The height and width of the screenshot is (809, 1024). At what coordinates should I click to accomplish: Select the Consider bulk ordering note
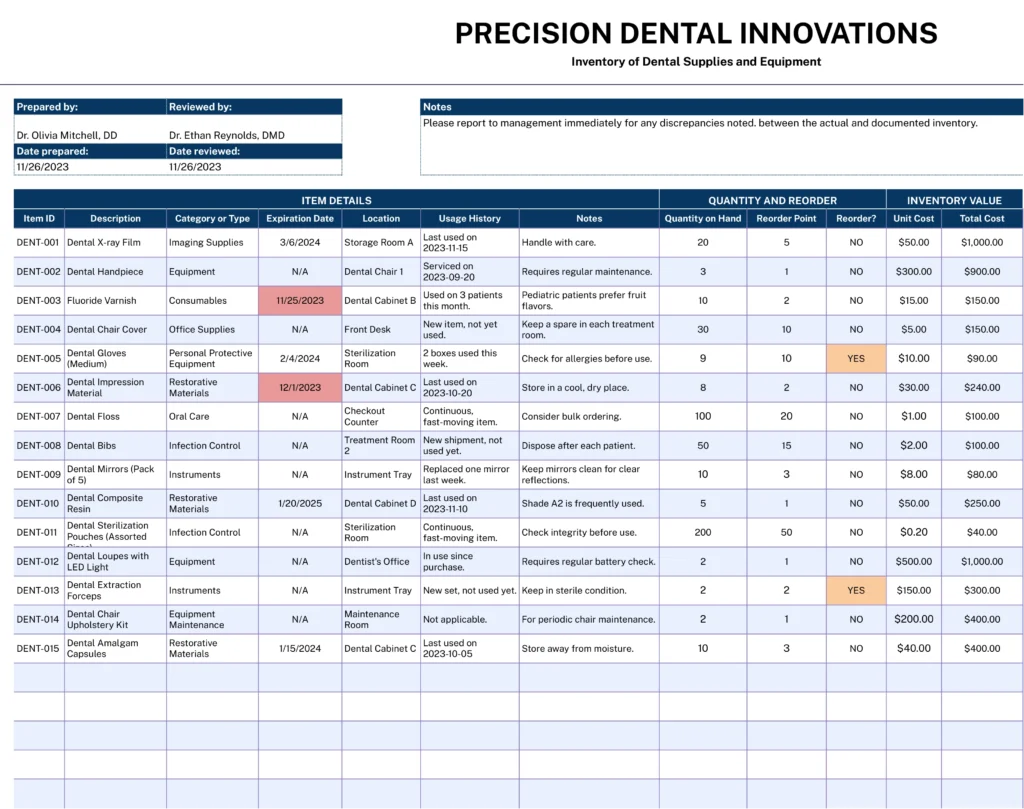click(x=589, y=417)
